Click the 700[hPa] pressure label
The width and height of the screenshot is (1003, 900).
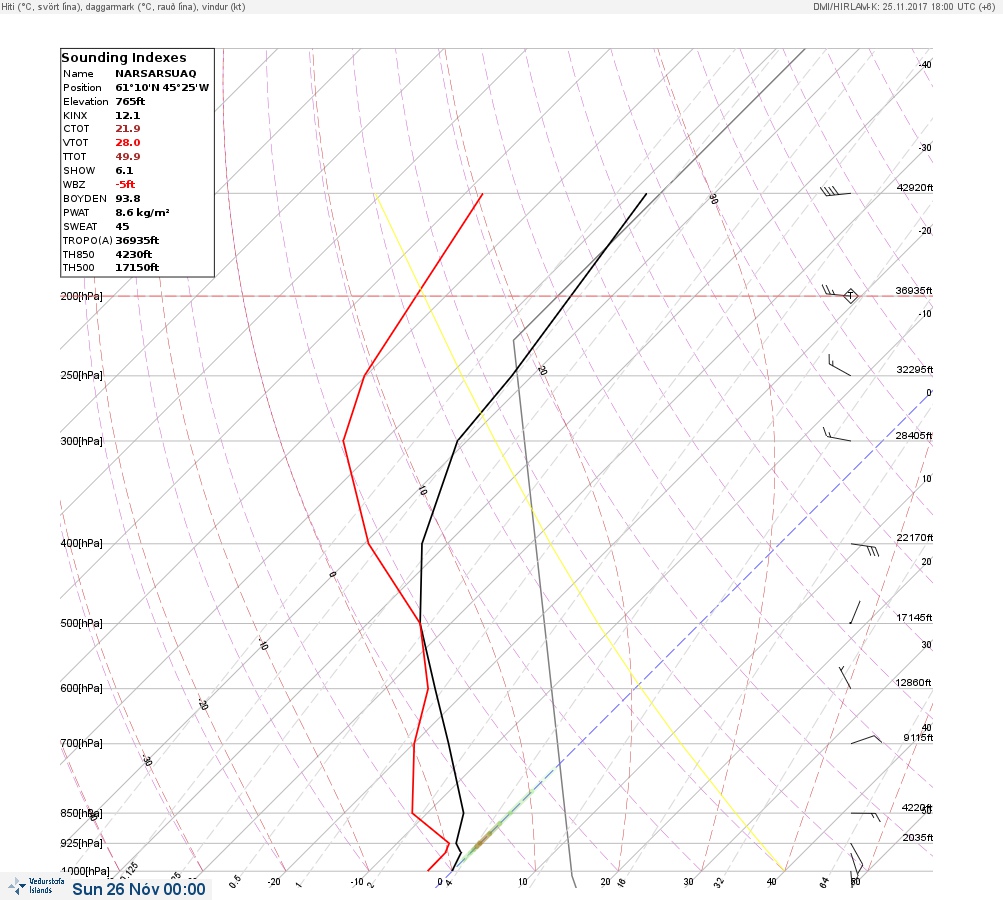coord(81,743)
